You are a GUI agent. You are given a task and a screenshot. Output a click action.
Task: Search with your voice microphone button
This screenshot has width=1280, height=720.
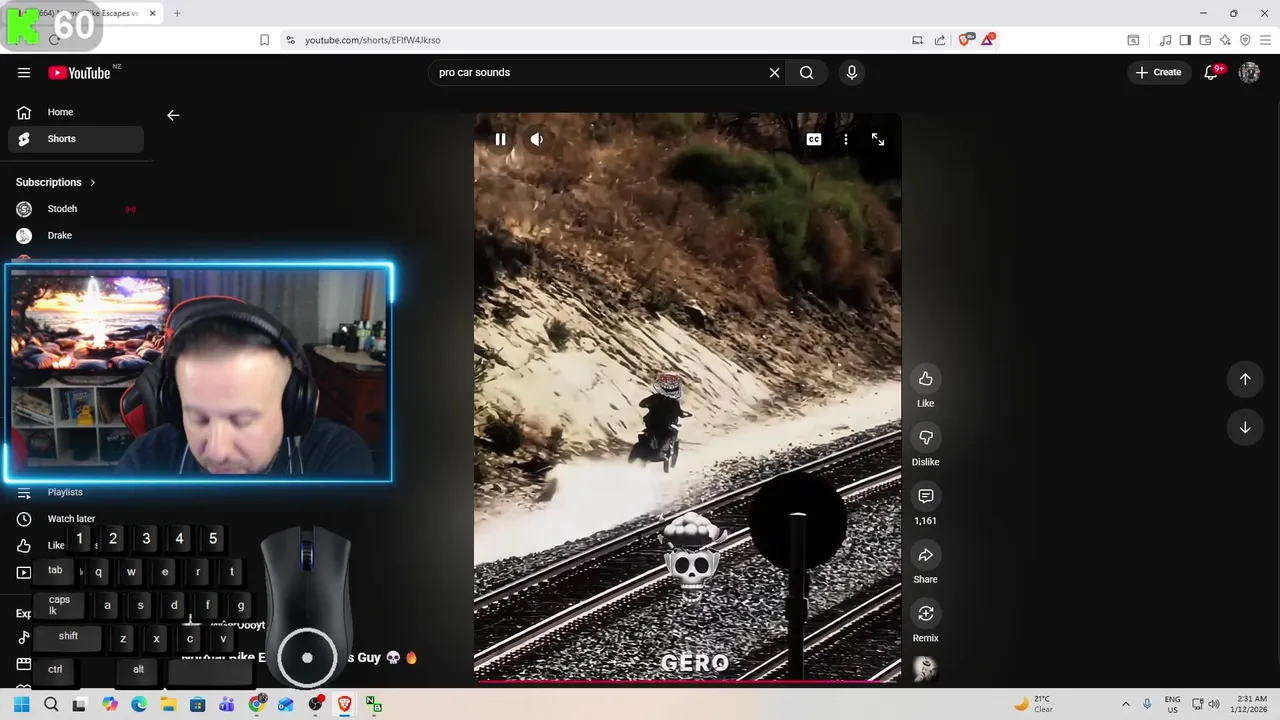click(x=852, y=72)
